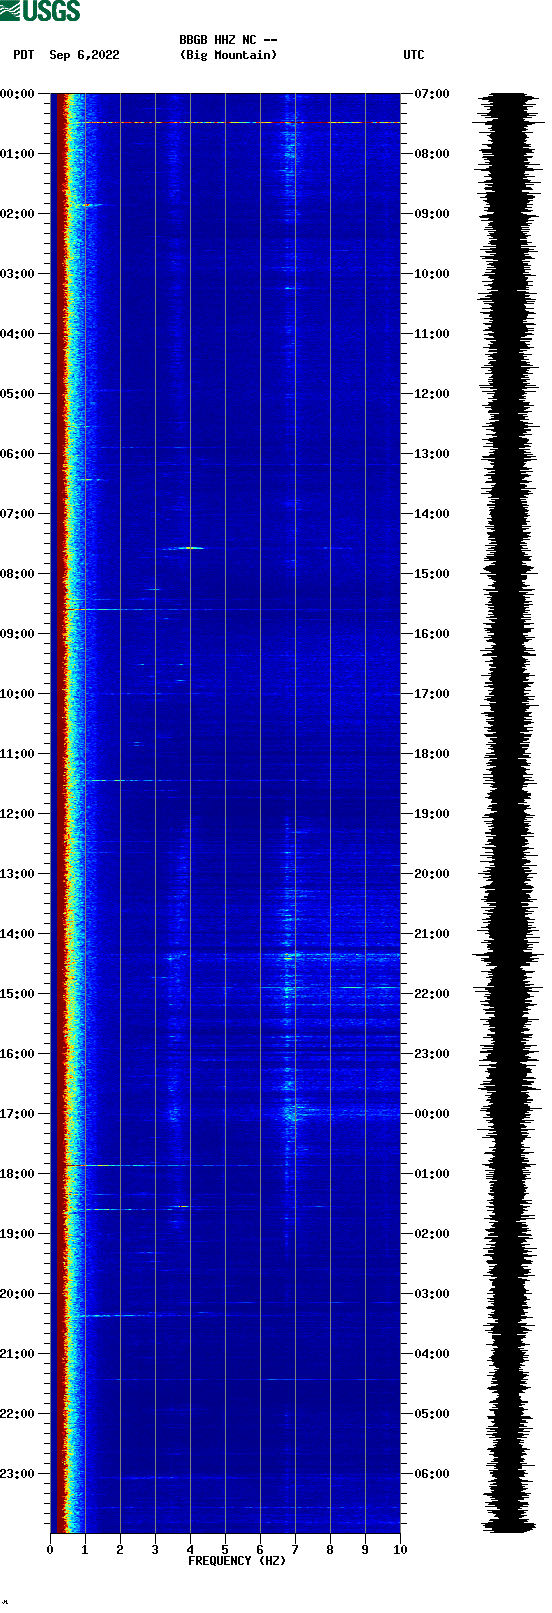Viewport: 552px width, 1613px height.
Task: Click frequency axis tick label '6'
Action: [x=260, y=1550]
